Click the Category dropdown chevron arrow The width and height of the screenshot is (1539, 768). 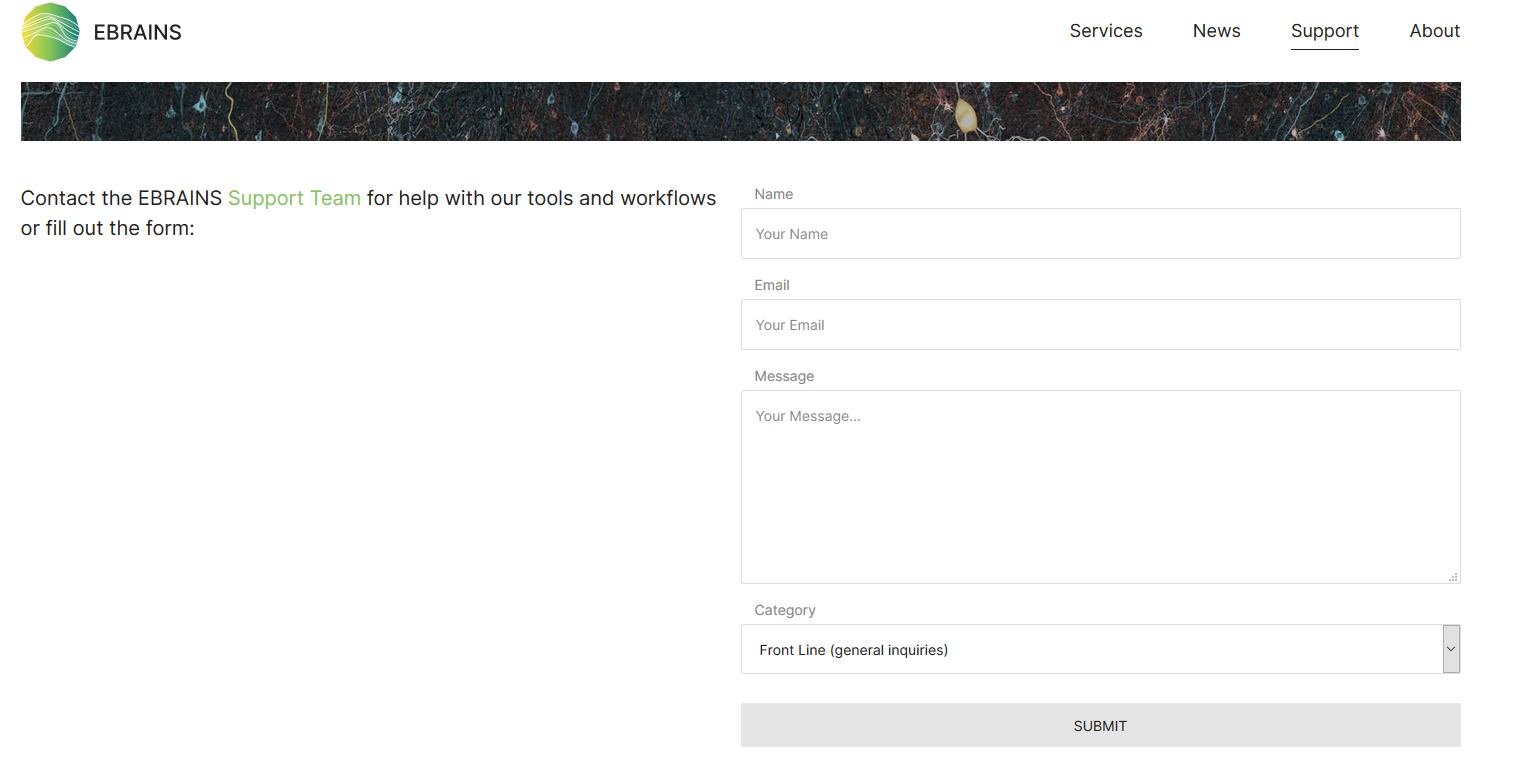1451,649
